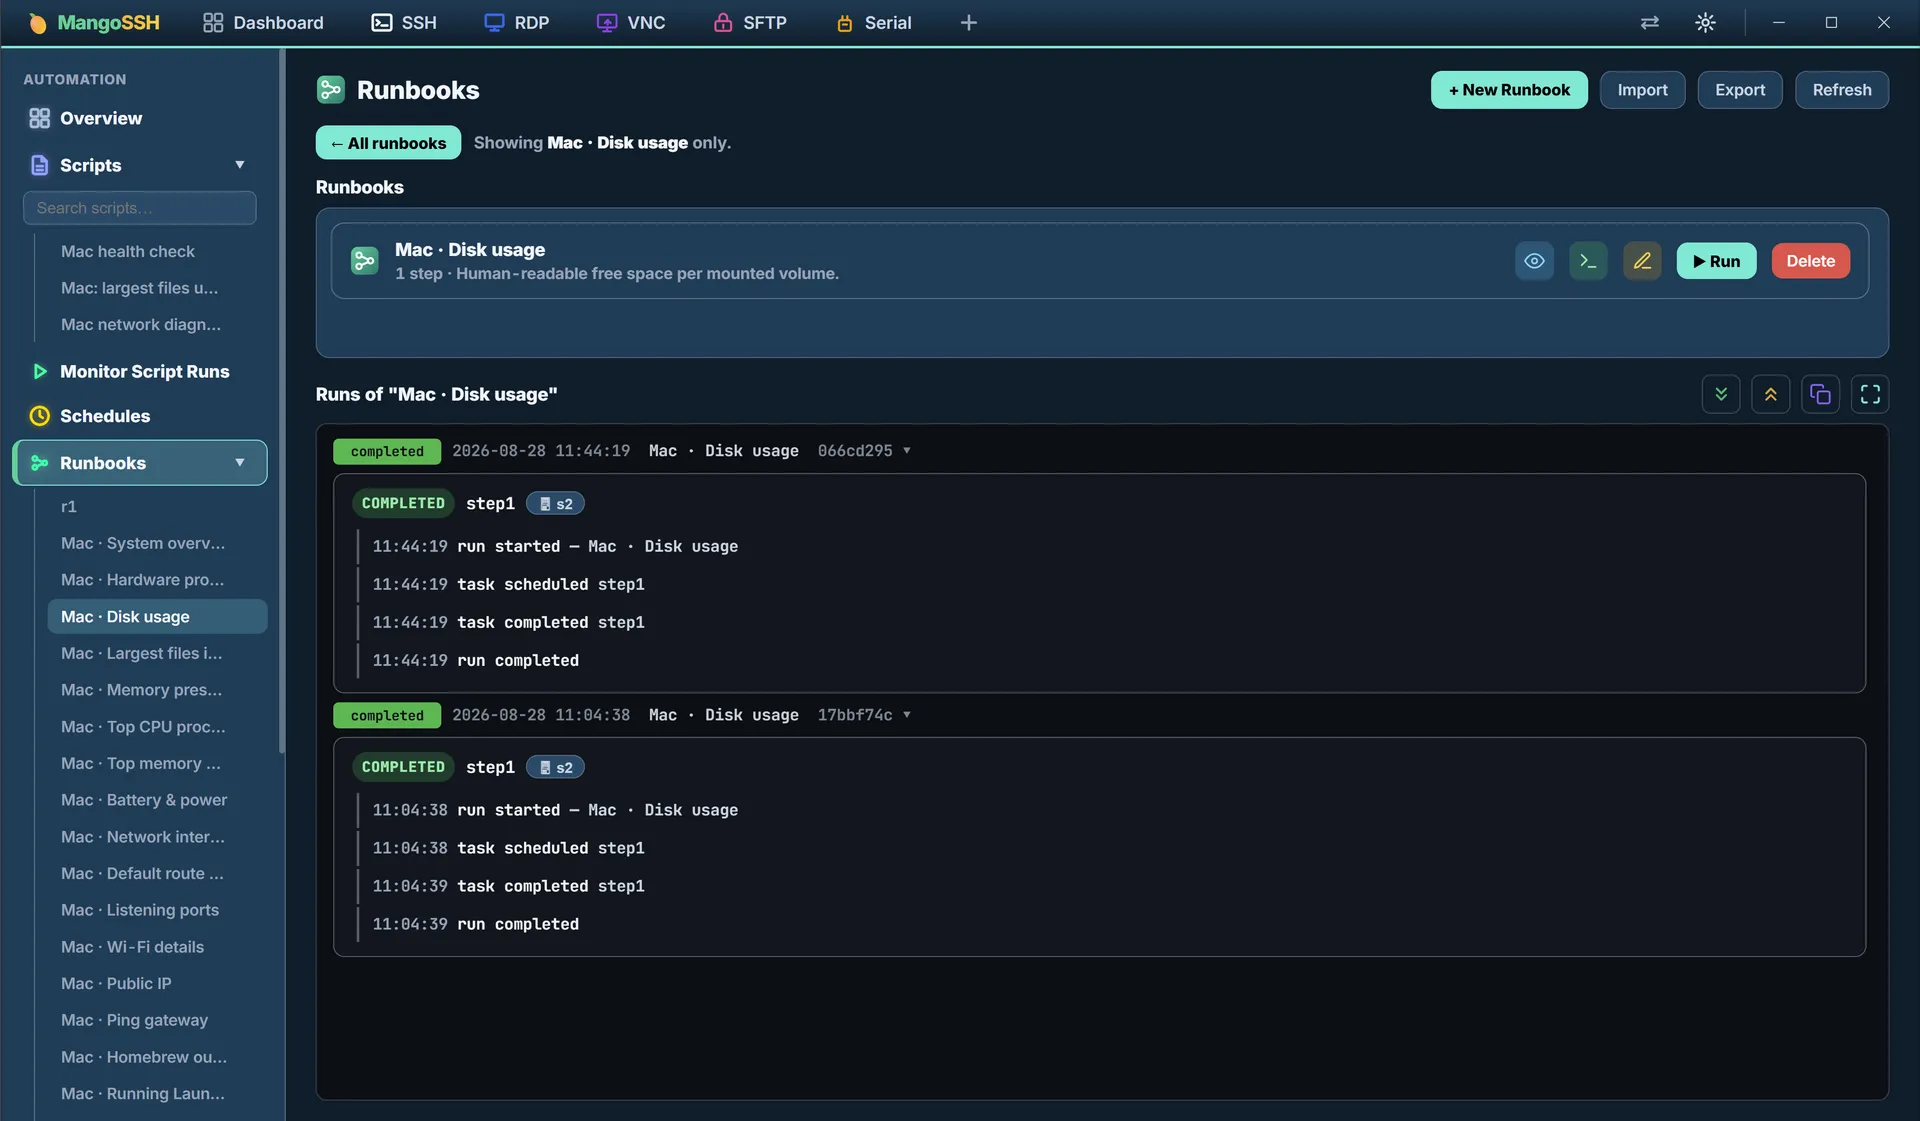
Task: Delete the Mac · Disk usage runbook
Action: [x=1811, y=261]
